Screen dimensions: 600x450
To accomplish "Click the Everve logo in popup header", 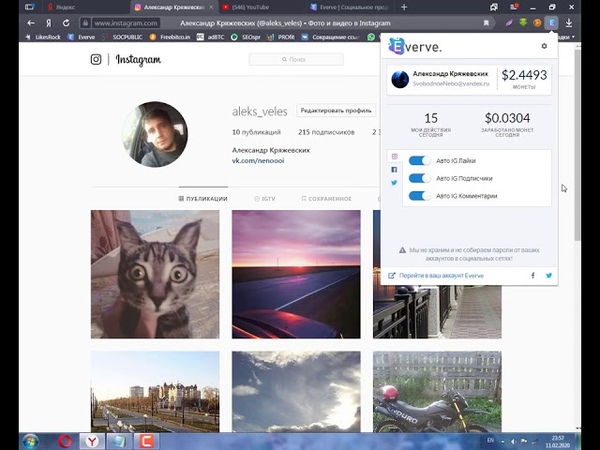I will (x=415, y=47).
